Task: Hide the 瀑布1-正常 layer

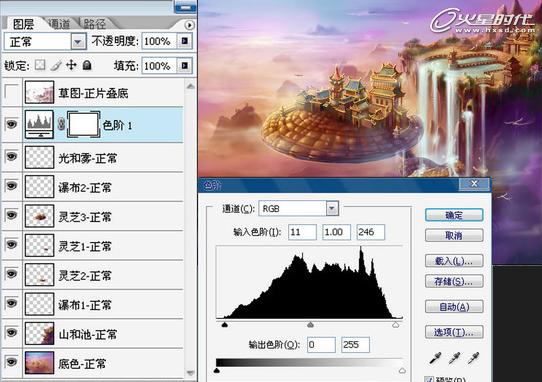Action: click(x=12, y=304)
